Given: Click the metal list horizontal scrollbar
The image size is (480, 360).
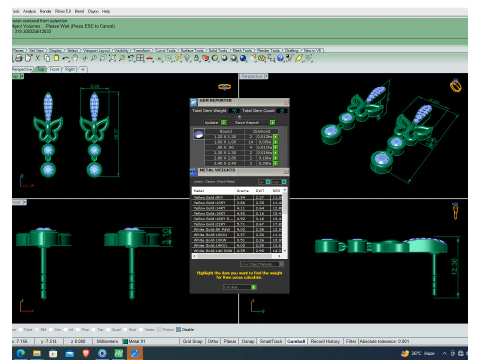Looking at the screenshot, I should tap(237, 256).
